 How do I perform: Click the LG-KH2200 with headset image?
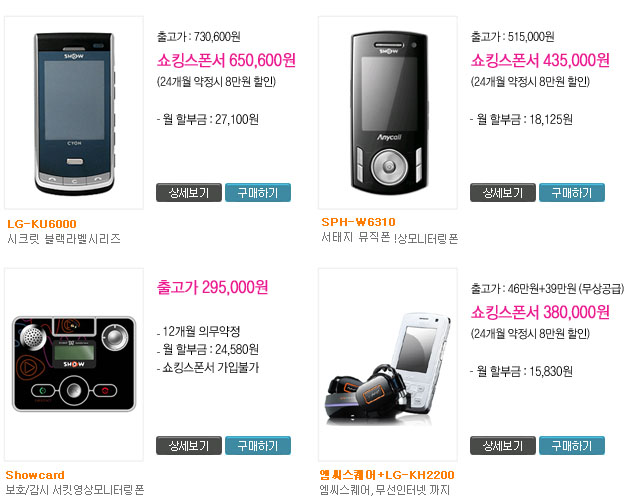click(388, 364)
